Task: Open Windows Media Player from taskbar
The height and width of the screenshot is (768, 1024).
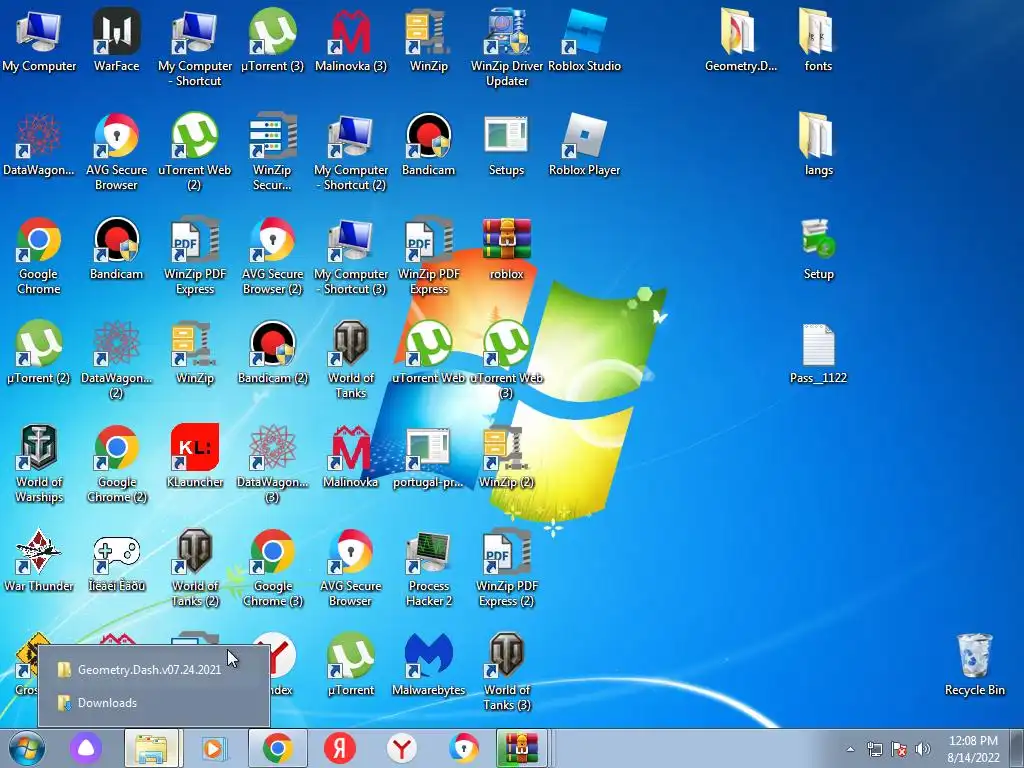Action: [214, 748]
